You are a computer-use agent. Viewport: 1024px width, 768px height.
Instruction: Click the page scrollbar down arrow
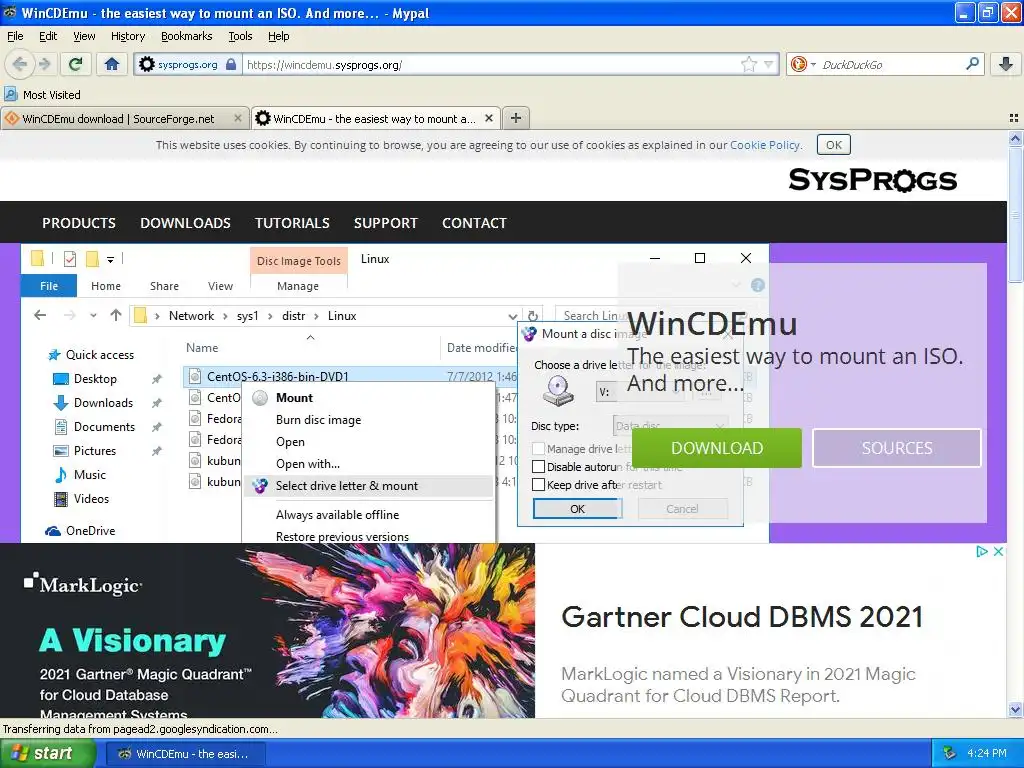click(1015, 709)
